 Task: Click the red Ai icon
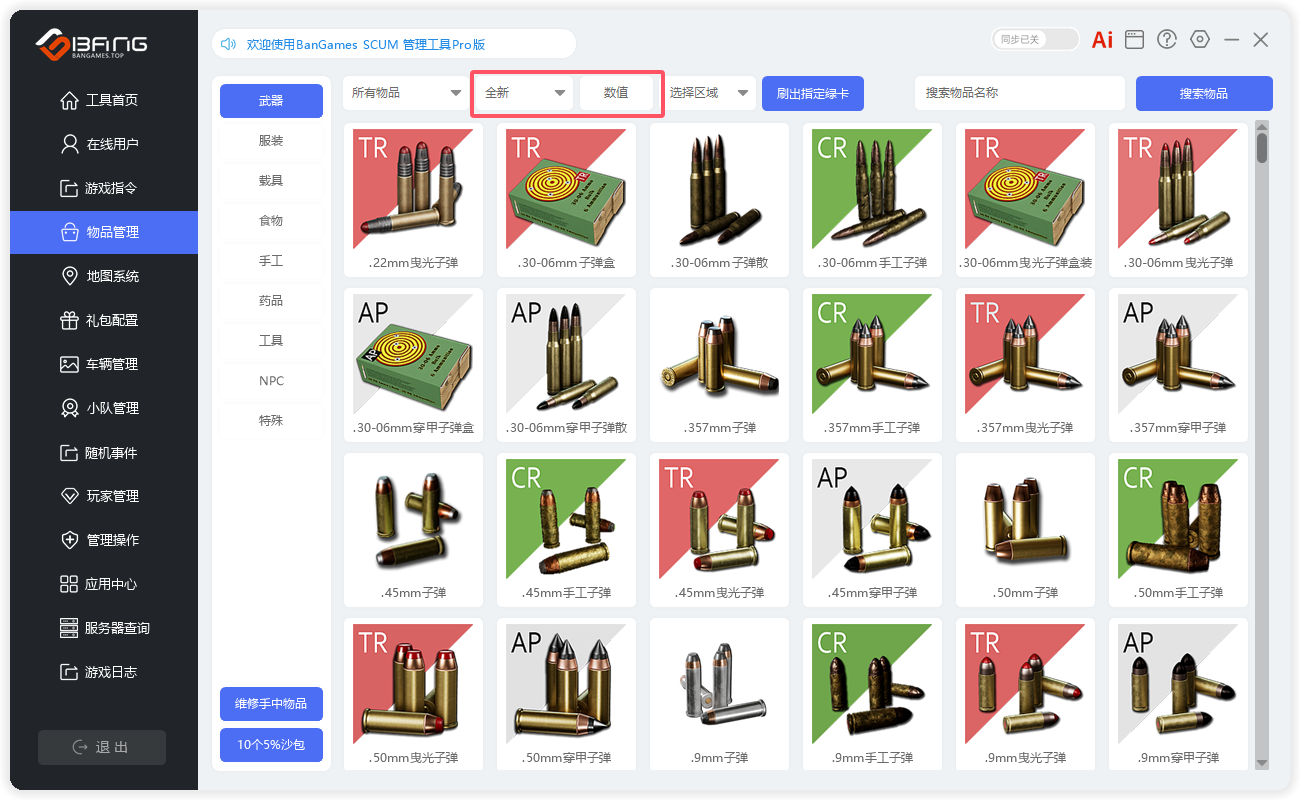click(x=1102, y=40)
